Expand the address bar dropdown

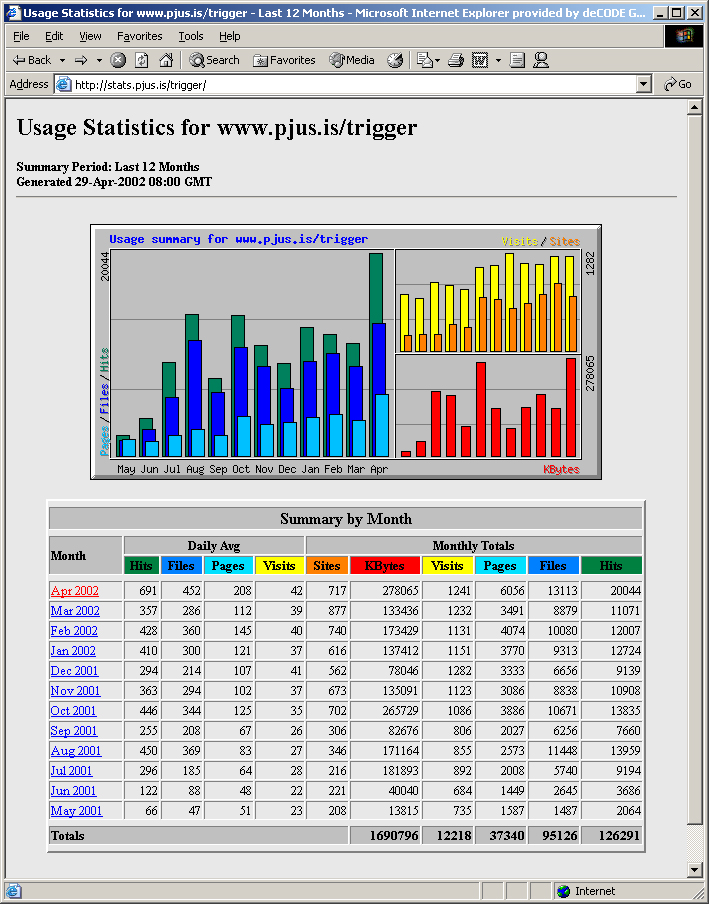pyautogui.click(x=644, y=85)
